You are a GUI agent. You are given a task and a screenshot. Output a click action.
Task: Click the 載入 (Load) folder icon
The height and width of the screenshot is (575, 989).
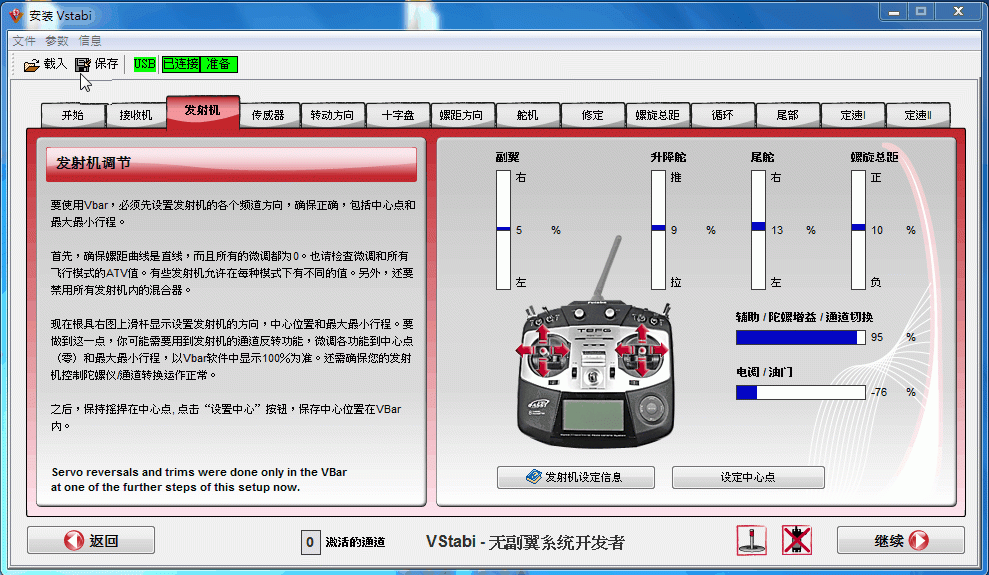32,65
